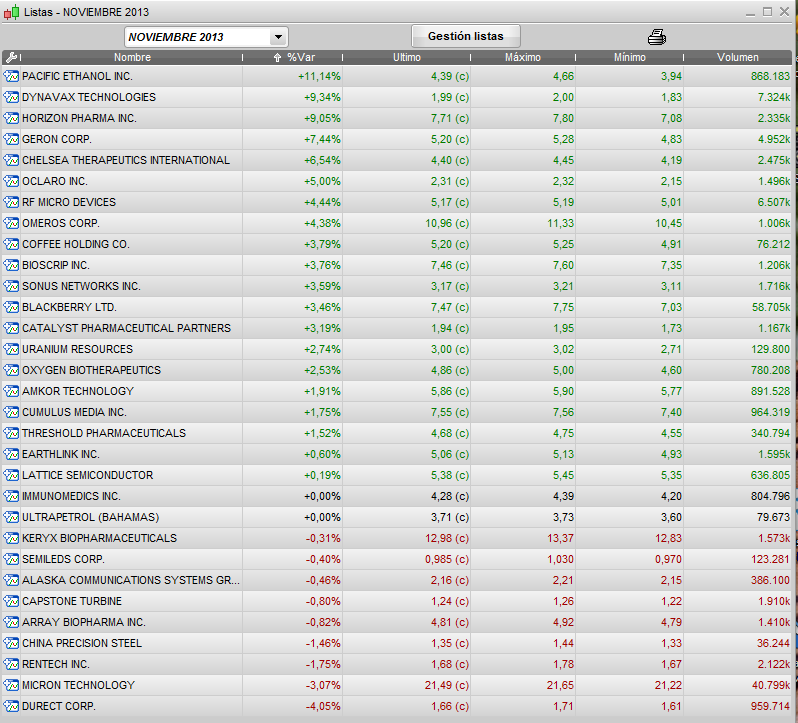The width and height of the screenshot is (798, 723).
Task: Open chart icon for ULTRAPETROL (BAHAMAS)
Action: [11, 517]
